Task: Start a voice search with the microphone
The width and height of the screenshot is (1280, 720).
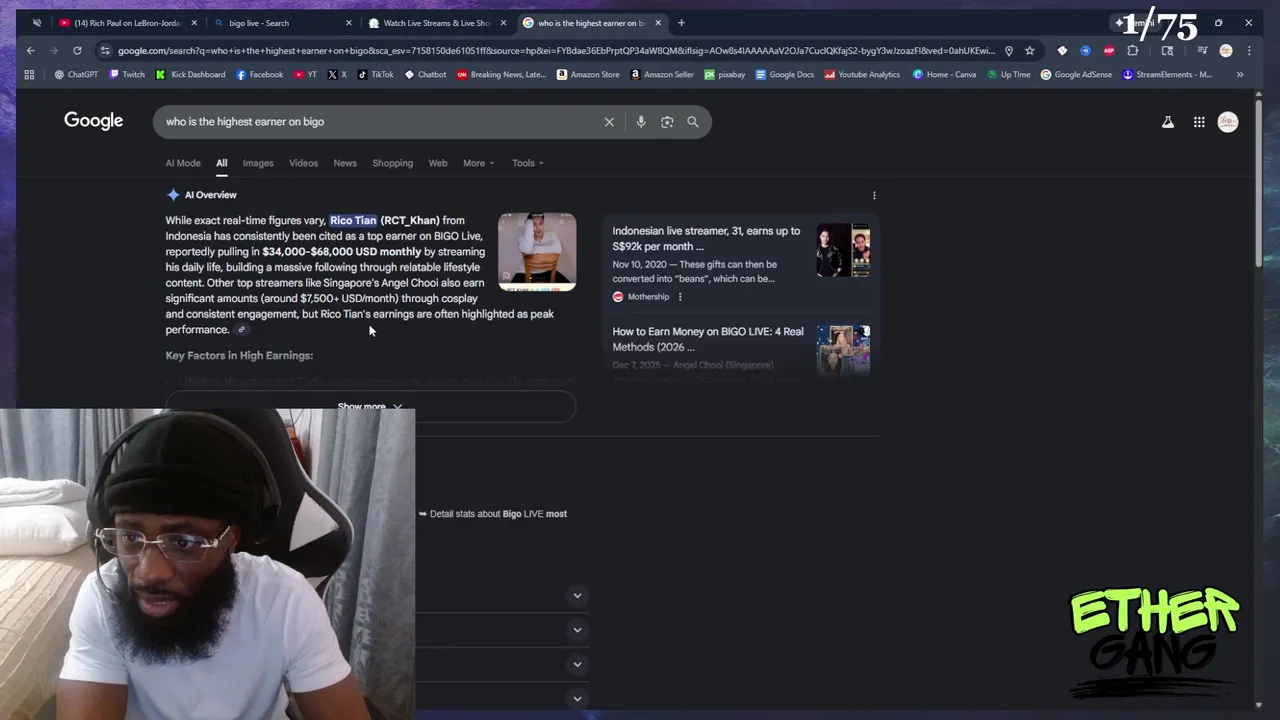Action: (x=641, y=122)
